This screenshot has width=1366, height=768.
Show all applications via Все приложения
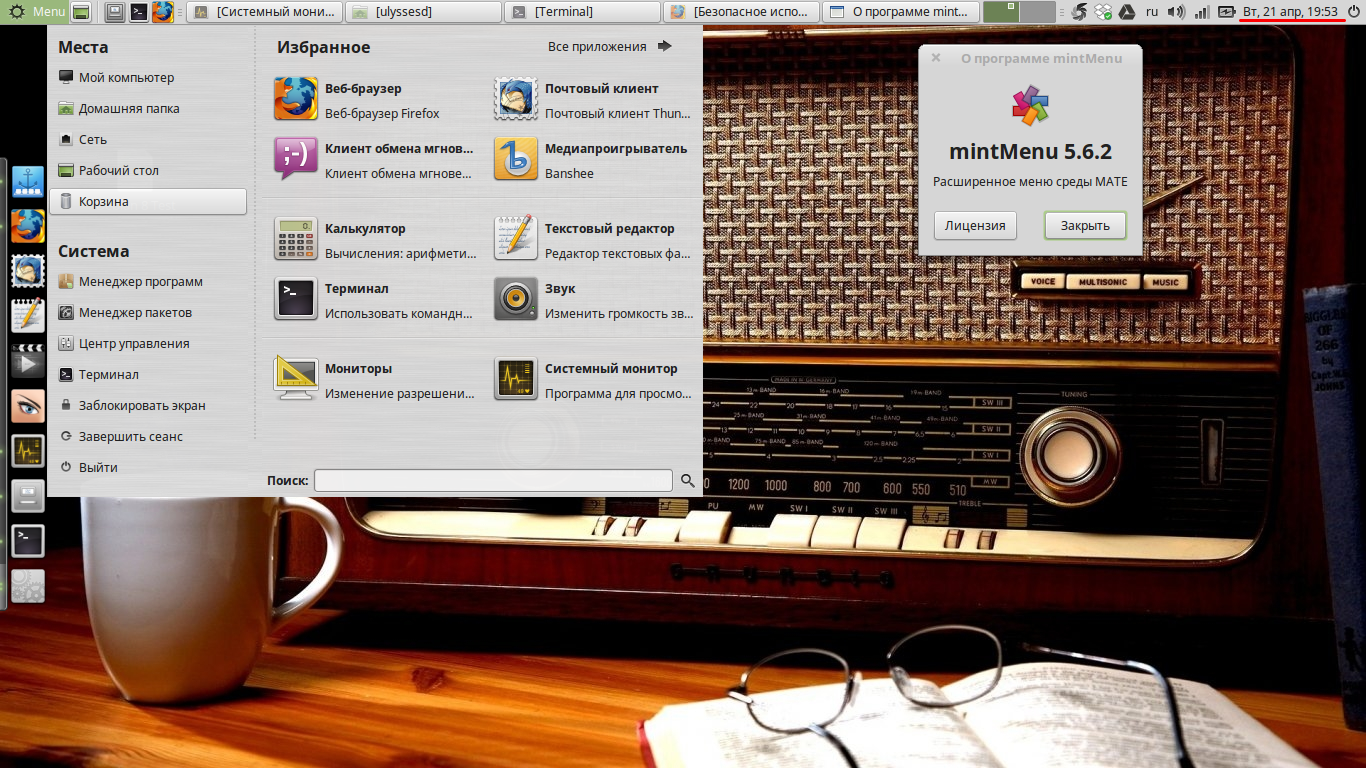click(609, 46)
